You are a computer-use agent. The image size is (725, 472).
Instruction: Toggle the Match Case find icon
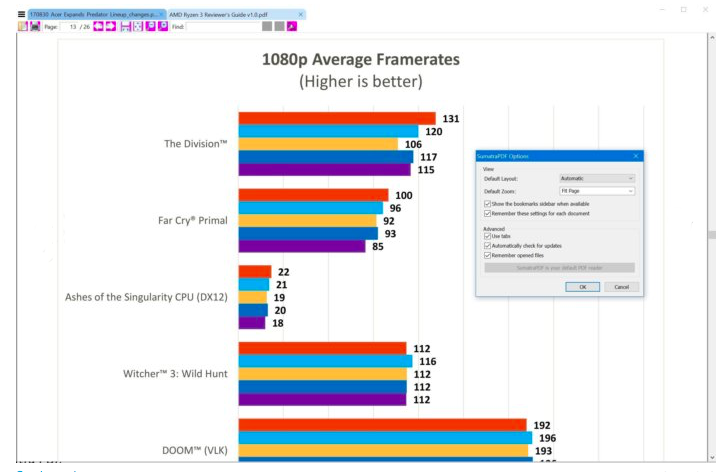click(290, 27)
